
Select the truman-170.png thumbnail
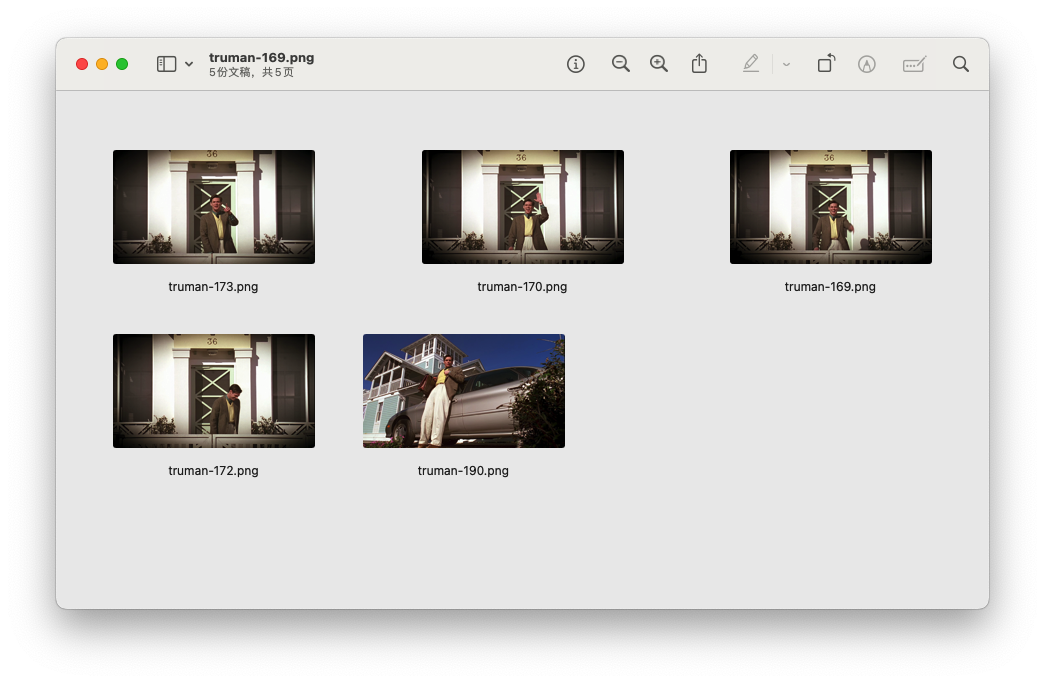522,207
